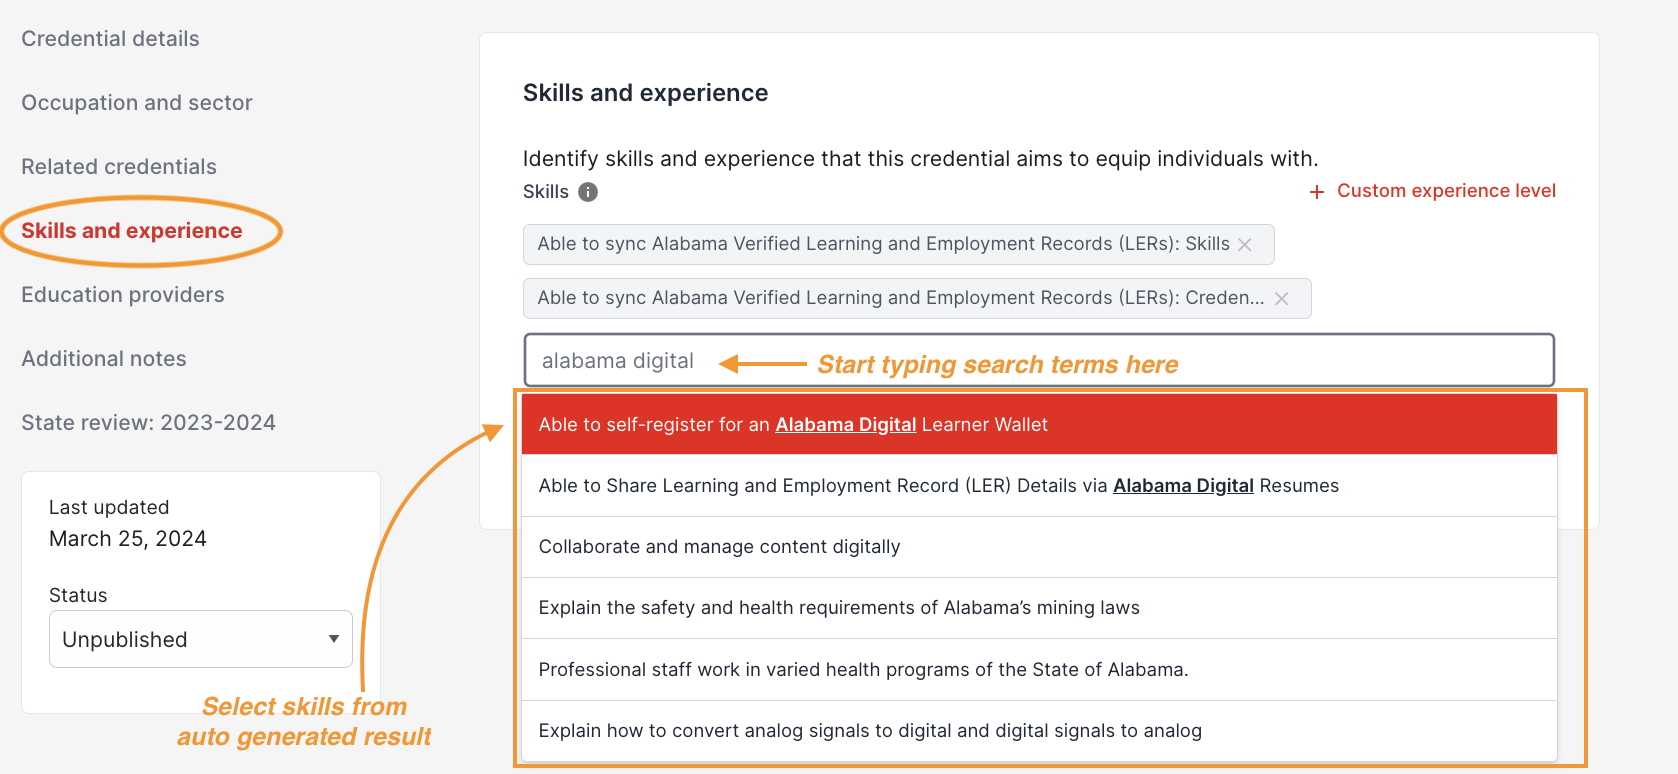Click the Last updated date March 25, 2024

[128, 539]
